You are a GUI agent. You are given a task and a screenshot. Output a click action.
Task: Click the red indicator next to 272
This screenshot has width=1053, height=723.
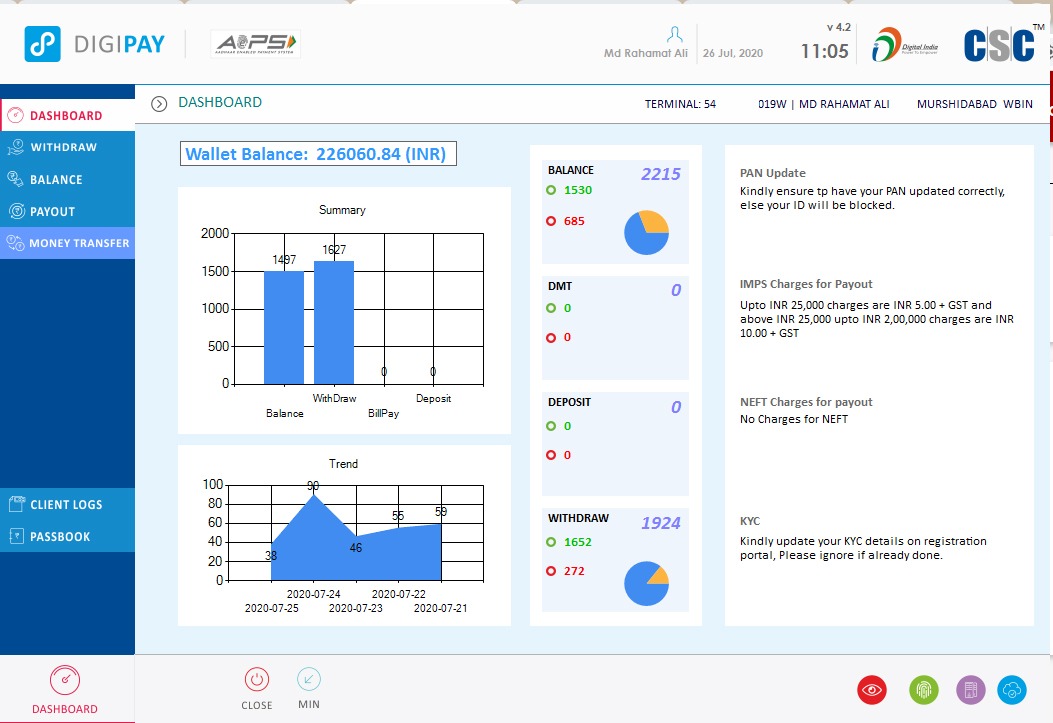pos(551,571)
